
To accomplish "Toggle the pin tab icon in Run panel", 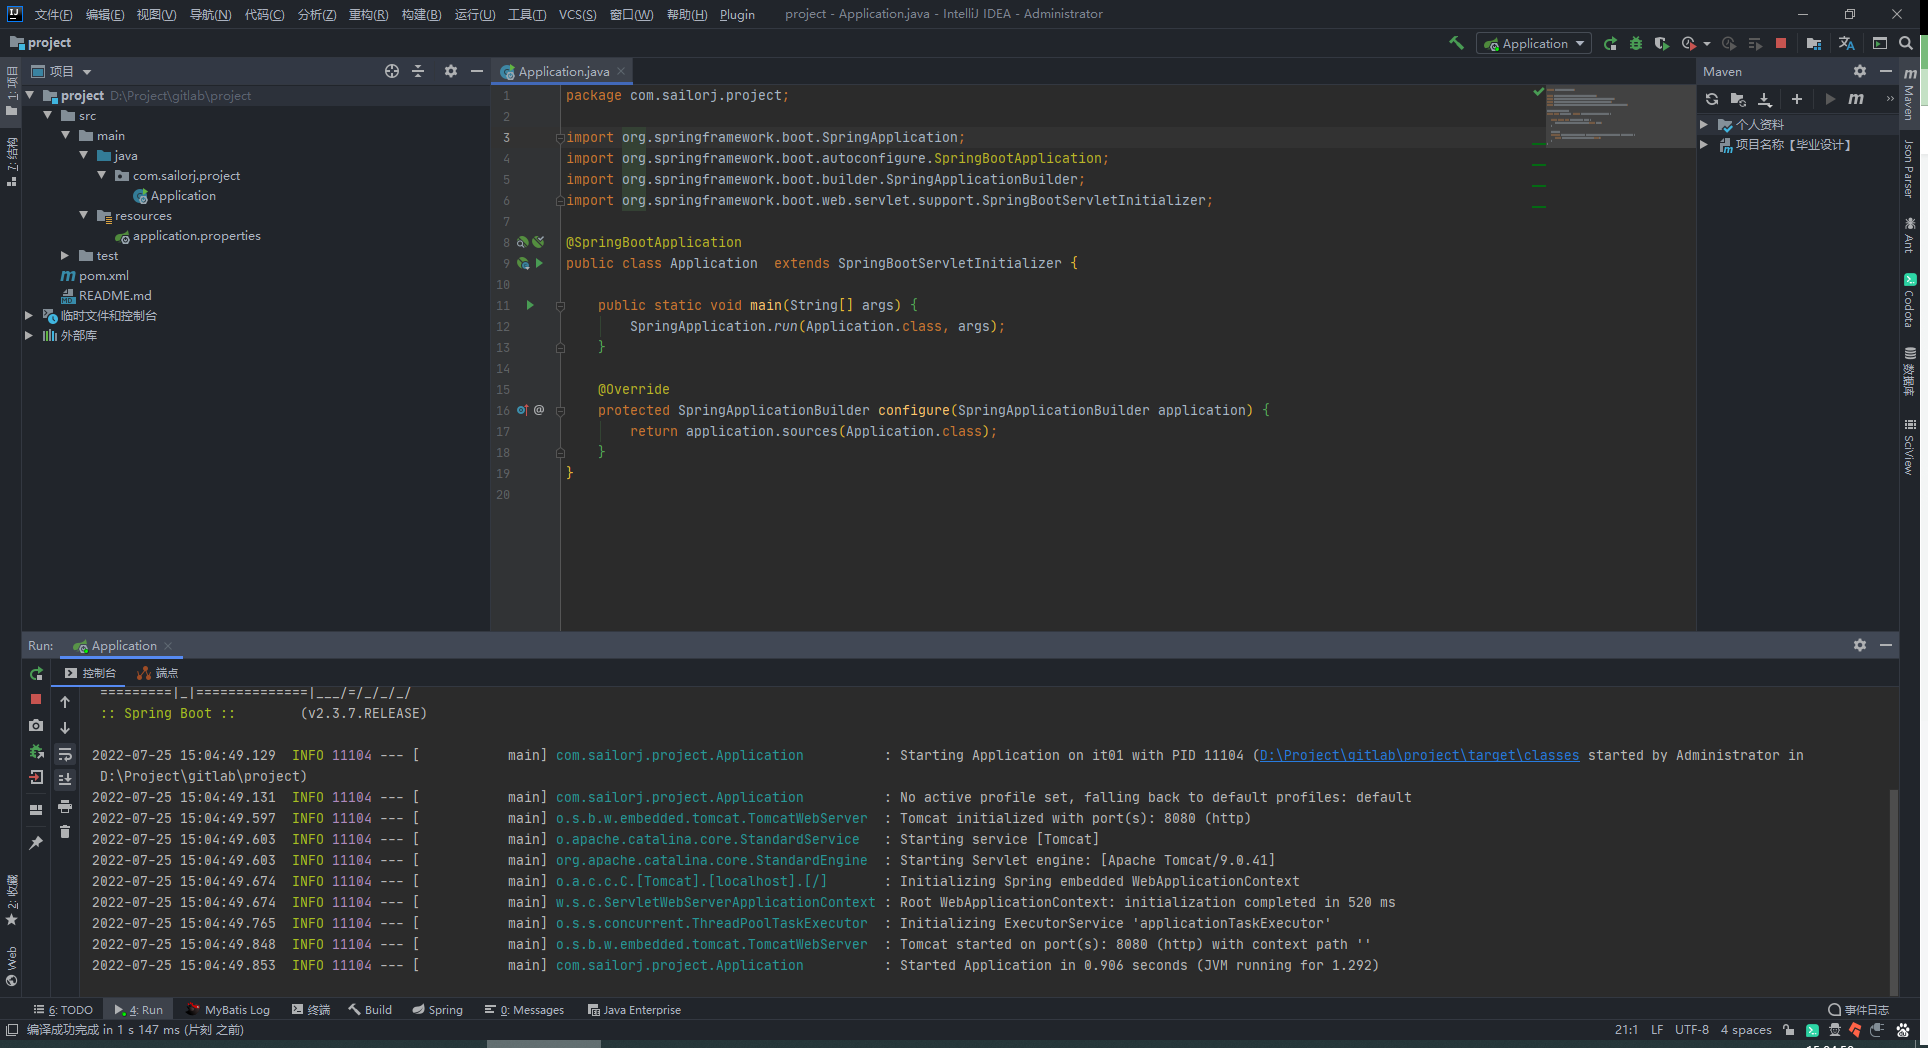I will (36, 843).
